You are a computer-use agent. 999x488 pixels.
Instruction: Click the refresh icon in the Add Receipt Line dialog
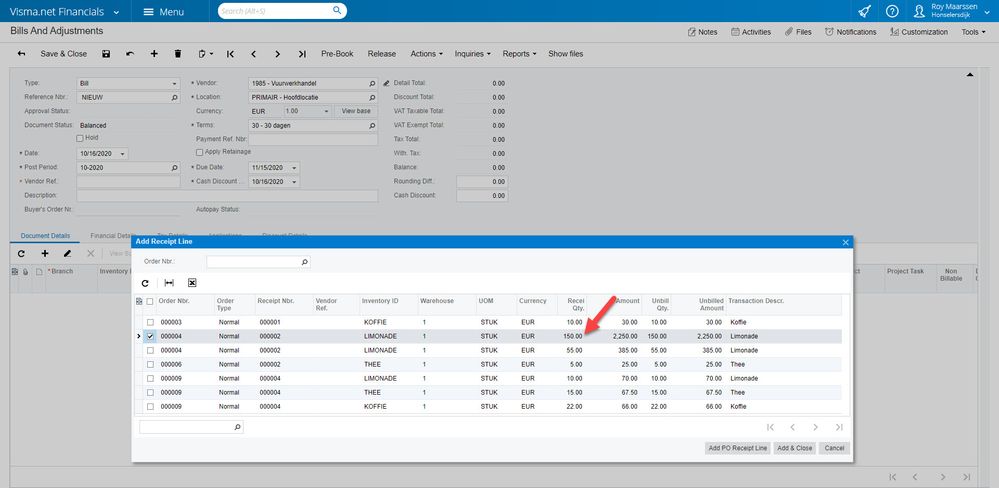(145, 283)
